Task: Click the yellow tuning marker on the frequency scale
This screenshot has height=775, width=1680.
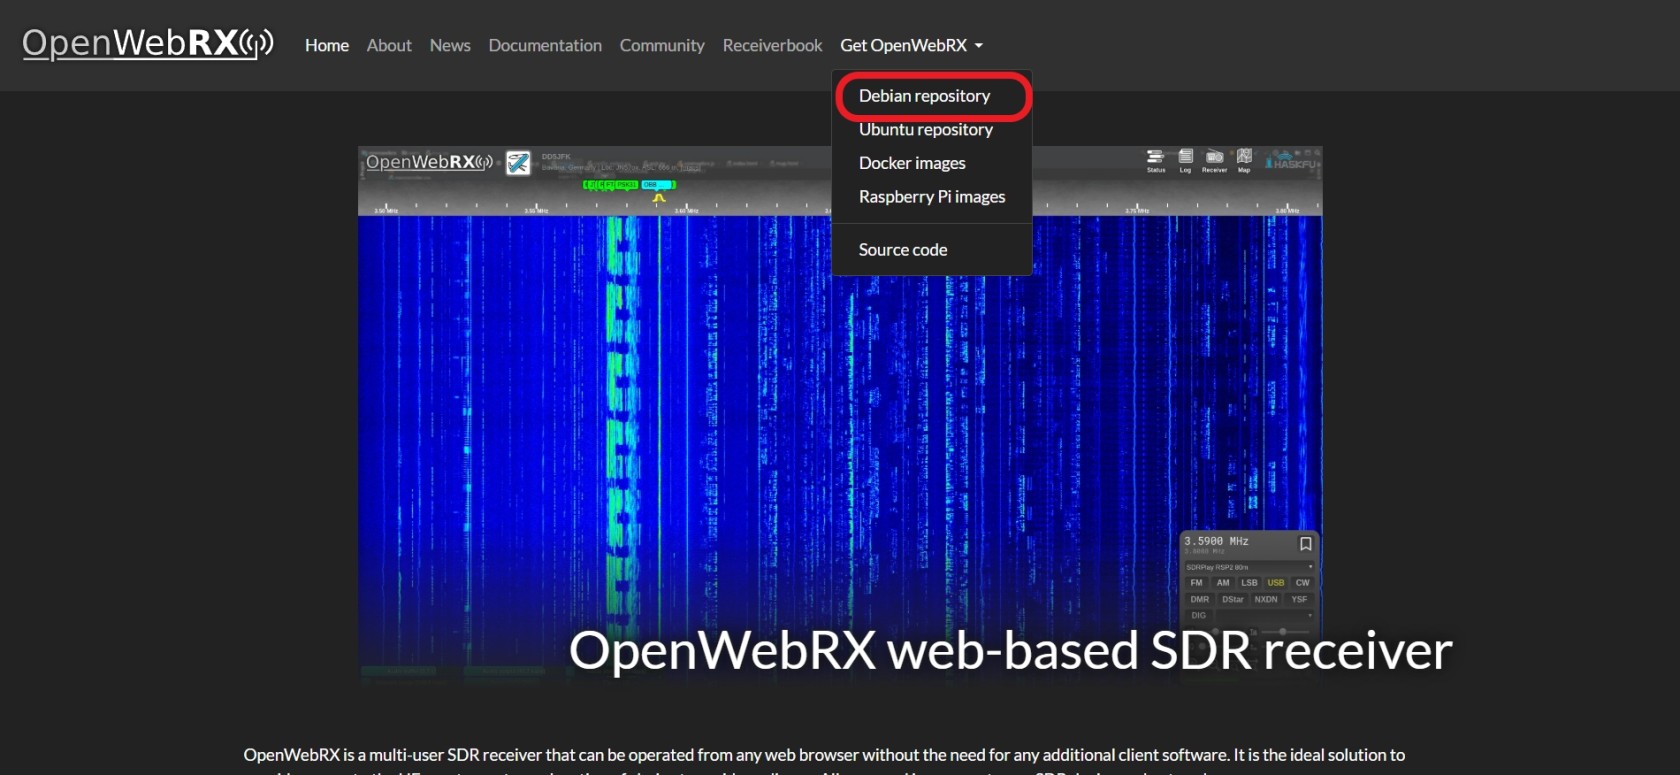Action: pyautogui.click(x=658, y=198)
